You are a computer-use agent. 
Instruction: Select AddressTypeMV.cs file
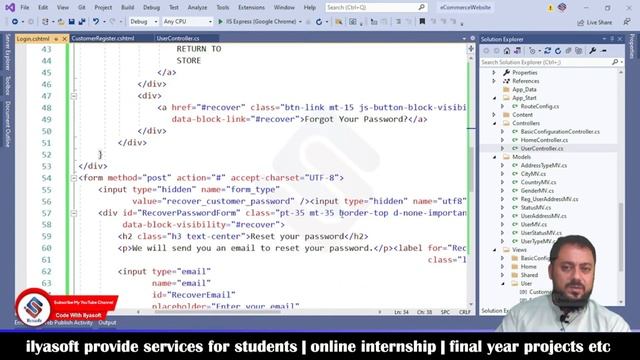pos(544,165)
